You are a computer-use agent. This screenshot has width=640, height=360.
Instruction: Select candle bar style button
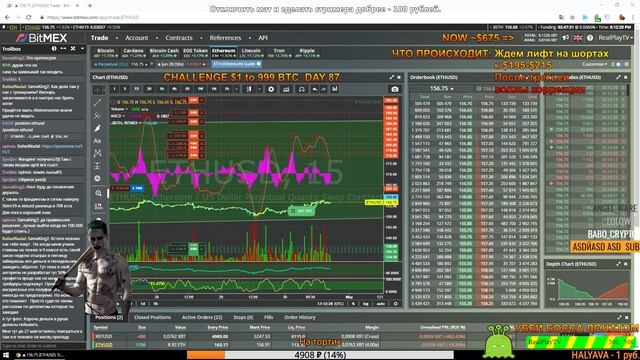249,89
